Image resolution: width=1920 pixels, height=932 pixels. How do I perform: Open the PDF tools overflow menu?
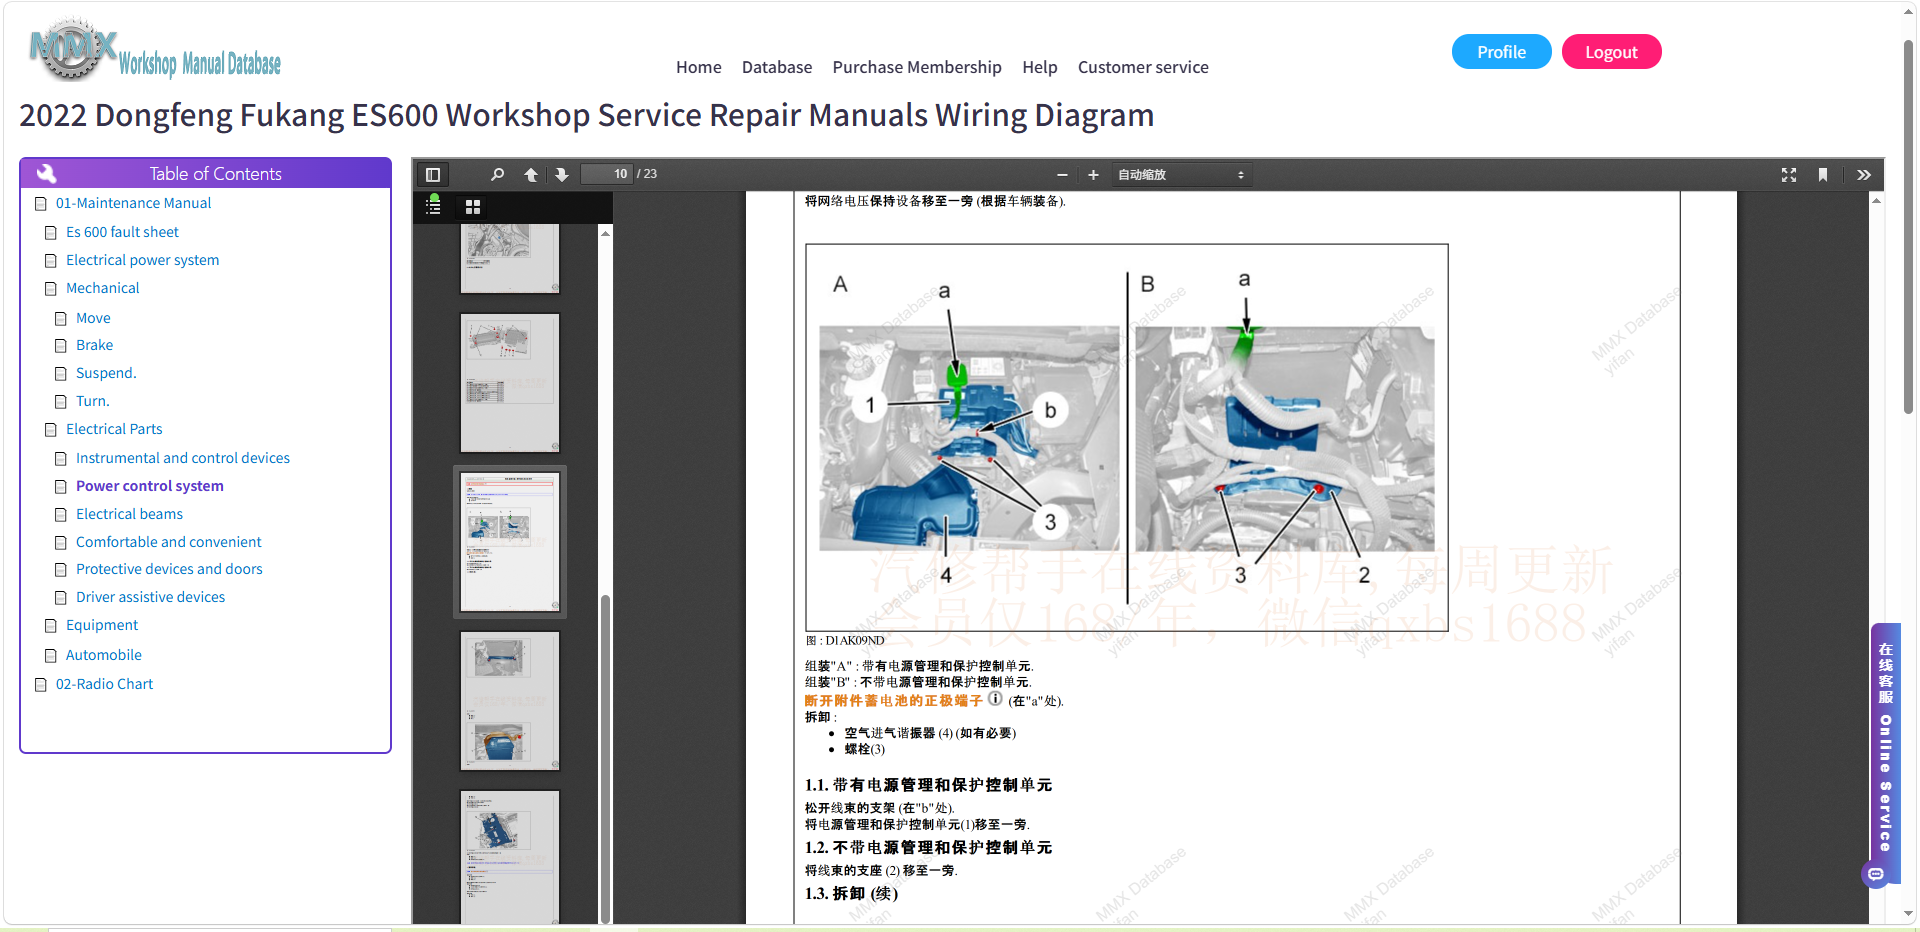coord(1864,175)
